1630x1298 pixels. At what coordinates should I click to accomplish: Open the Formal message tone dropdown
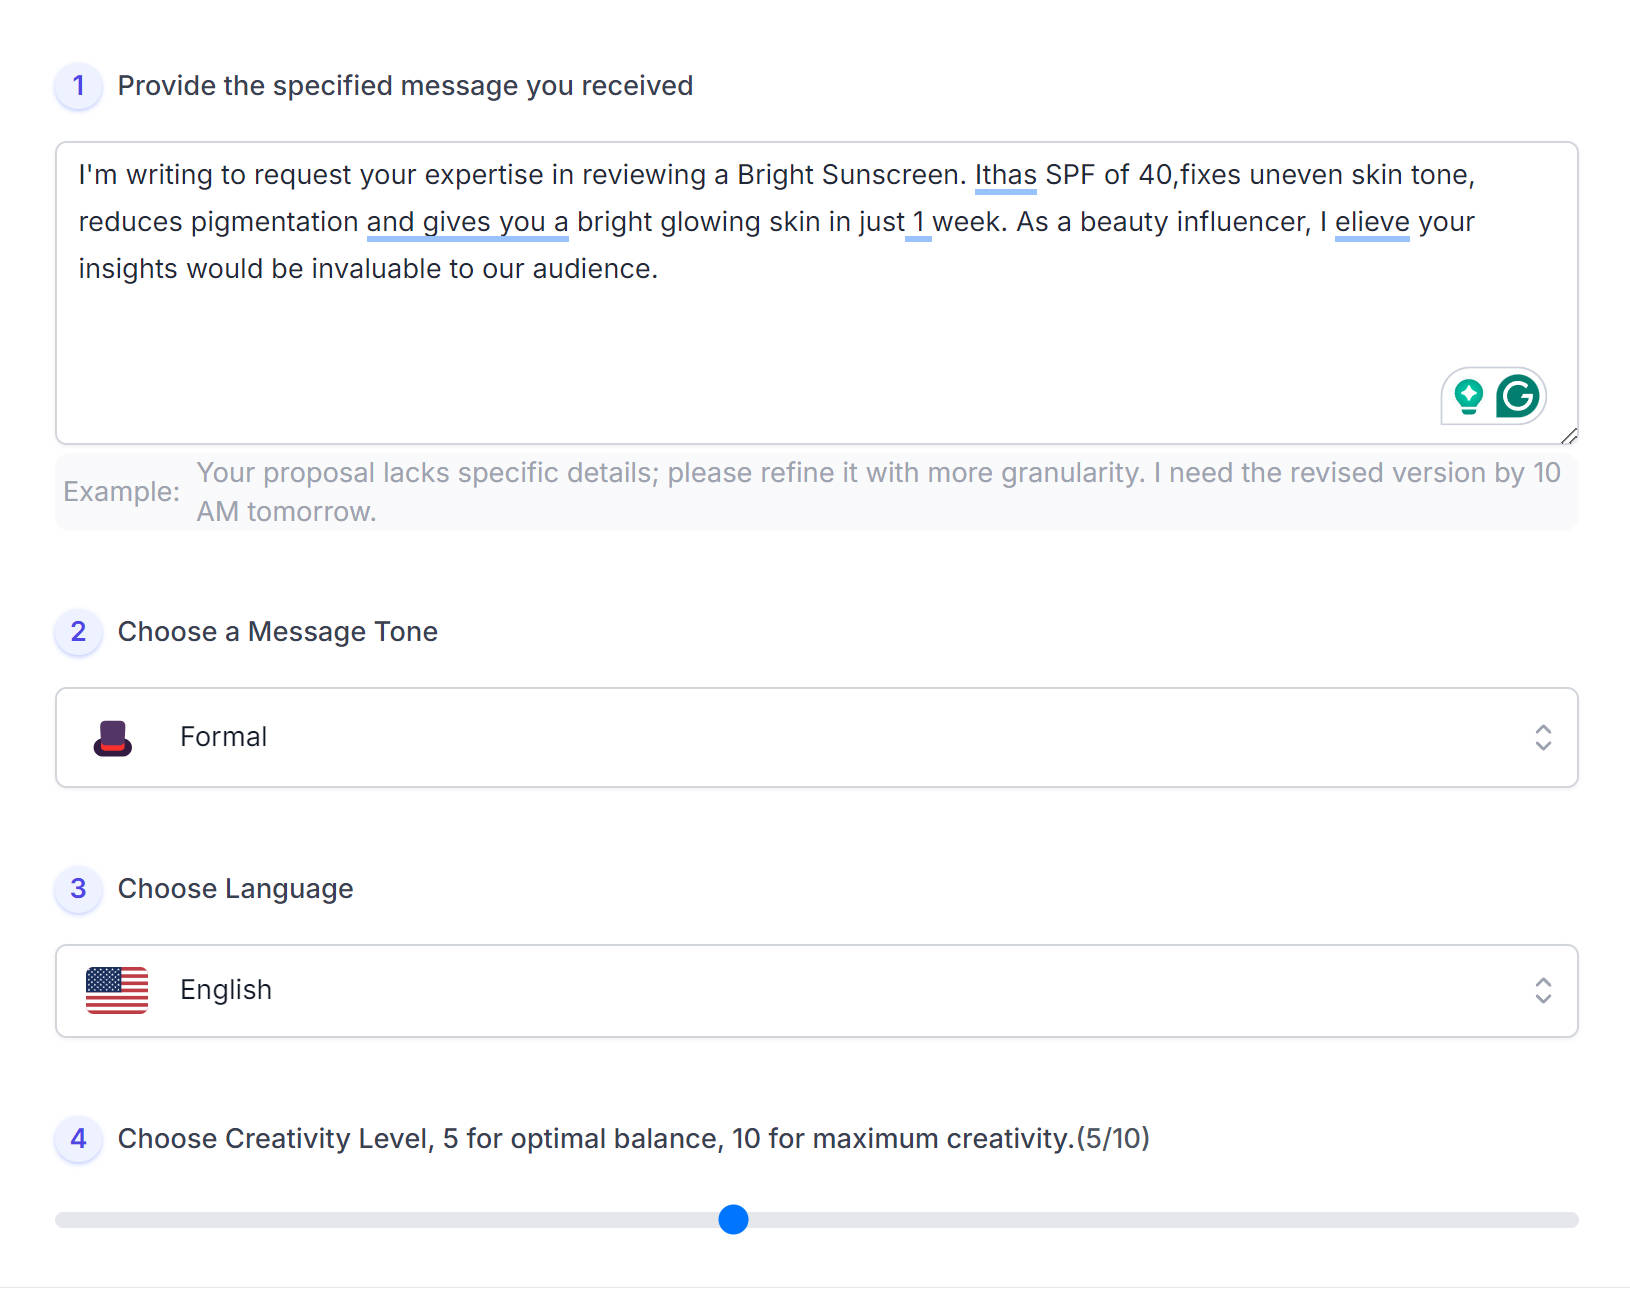coord(816,738)
